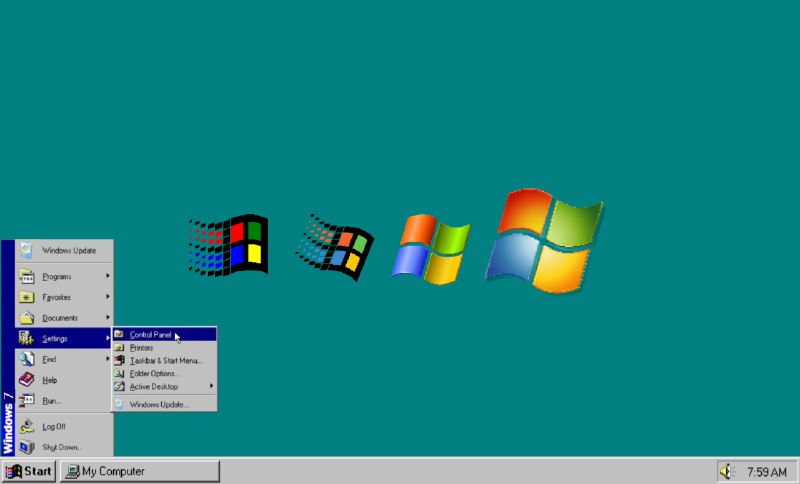Image resolution: width=800 pixels, height=484 pixels.
Task: Open Taskbar & Start Menu... settings
Action: (x=165, y=361)
